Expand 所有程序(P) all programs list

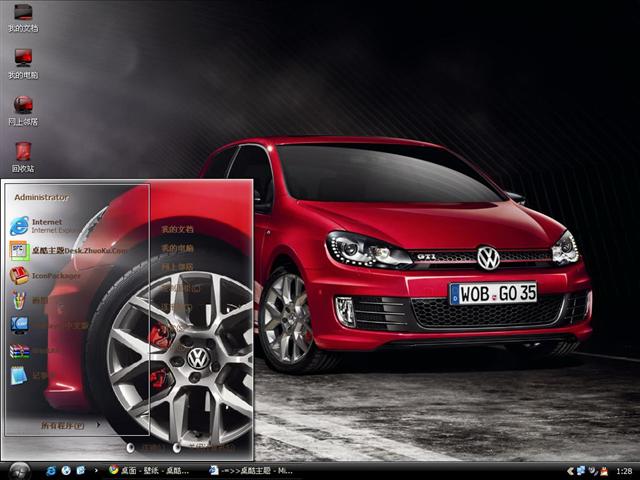(x=70, y=425)
